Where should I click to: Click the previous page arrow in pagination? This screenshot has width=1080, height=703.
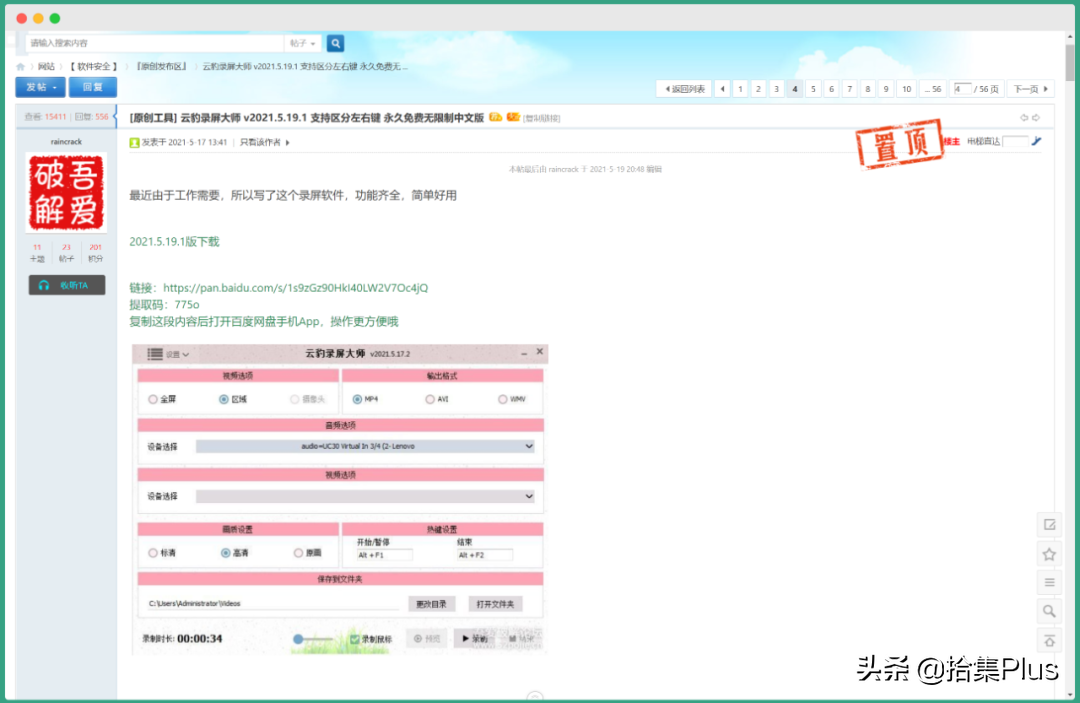(x=722, y=89)
